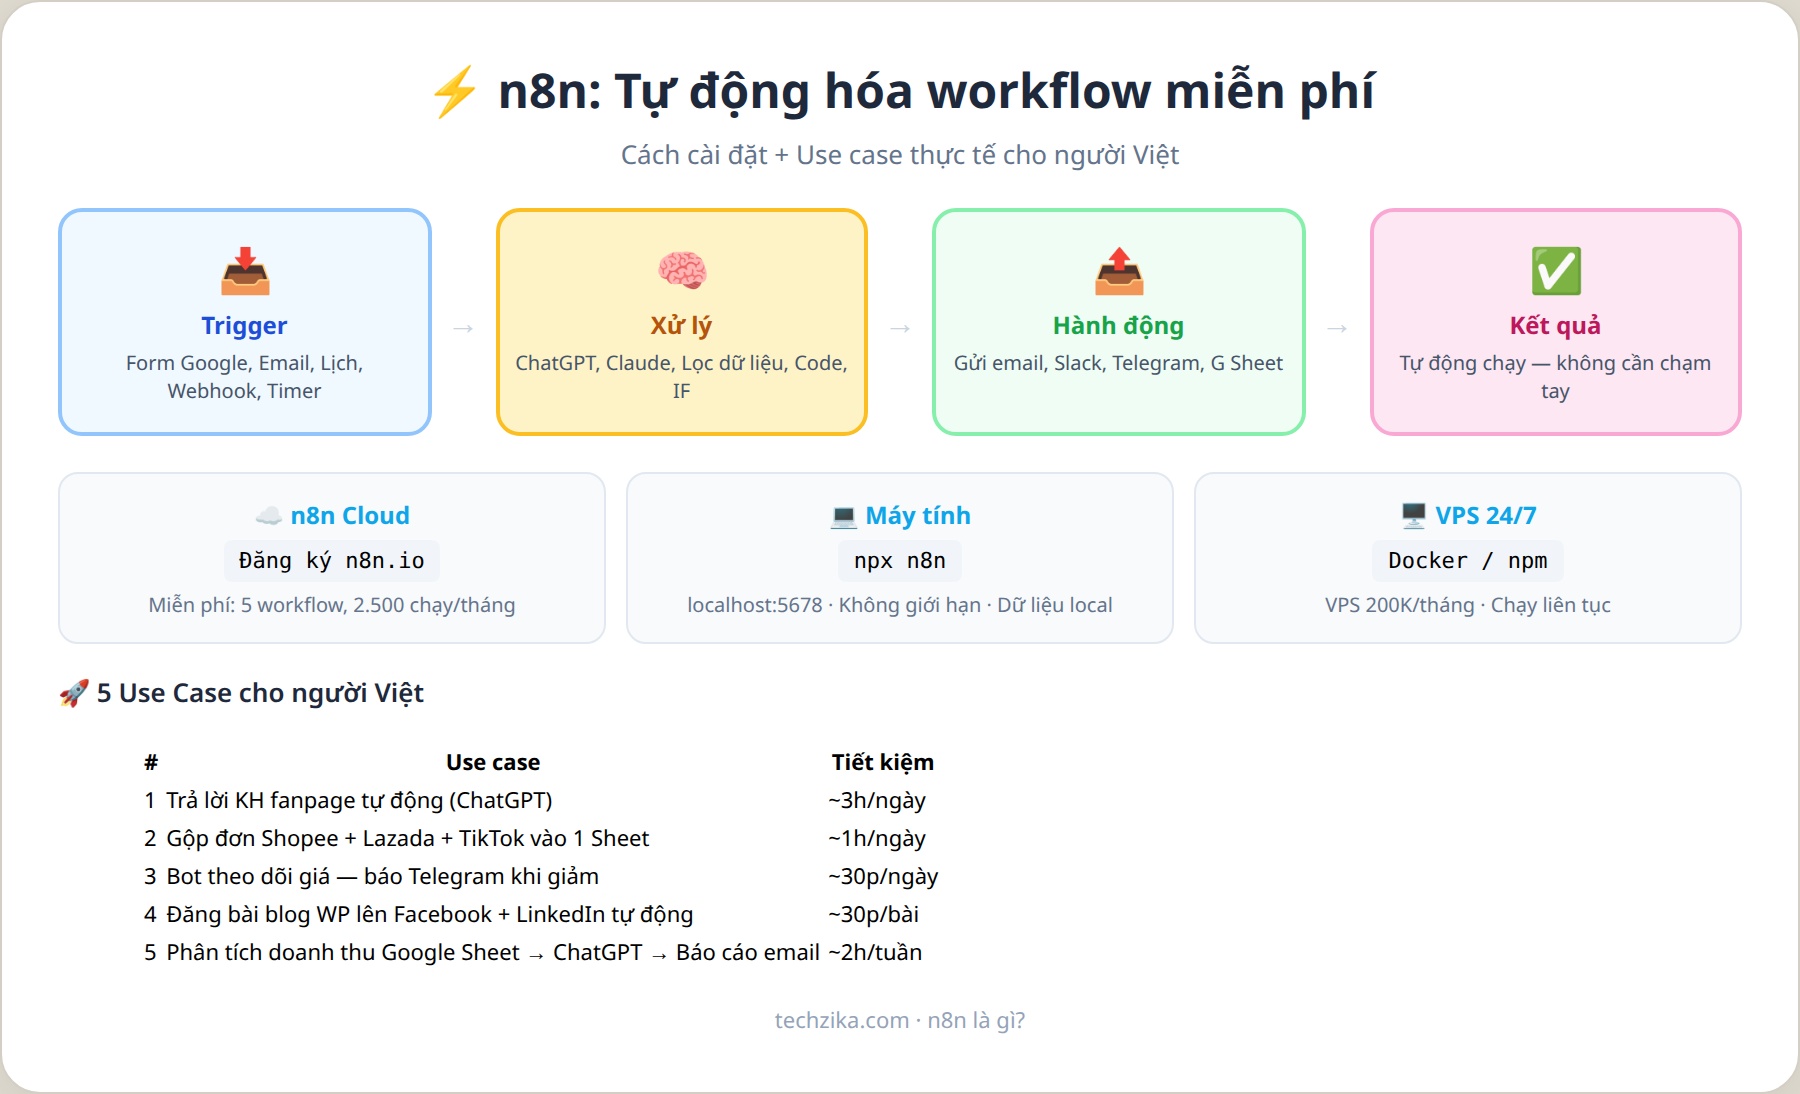Click 'ChatGPT, Claude, Lọc dữ liệu, Code, IF' text
The height and width of the screenshot is (1094, 1800).
[x=681, y=377]
